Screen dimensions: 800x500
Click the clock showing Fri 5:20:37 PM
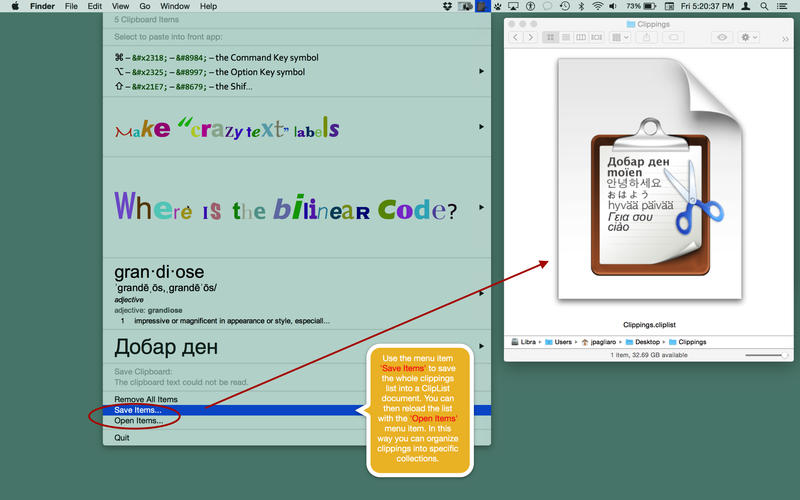click(707, 6)
